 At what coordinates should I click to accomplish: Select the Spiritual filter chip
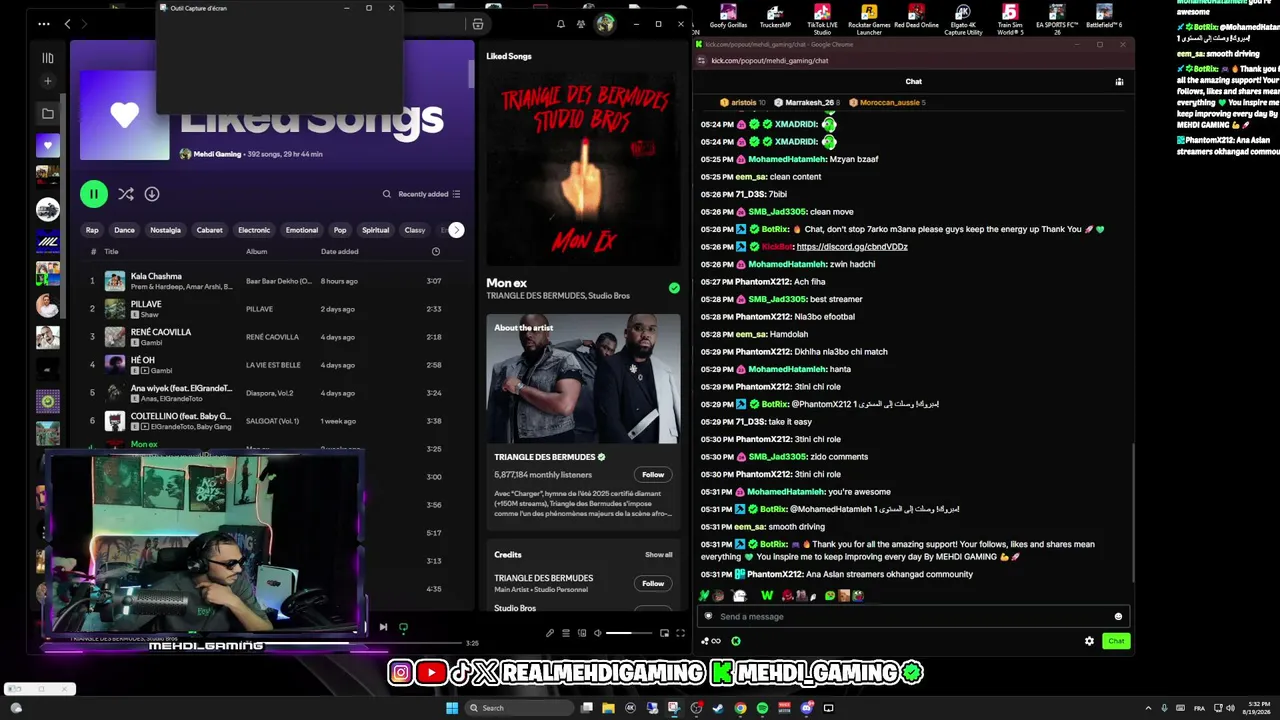pyautogui.click(x=376, y=230)
